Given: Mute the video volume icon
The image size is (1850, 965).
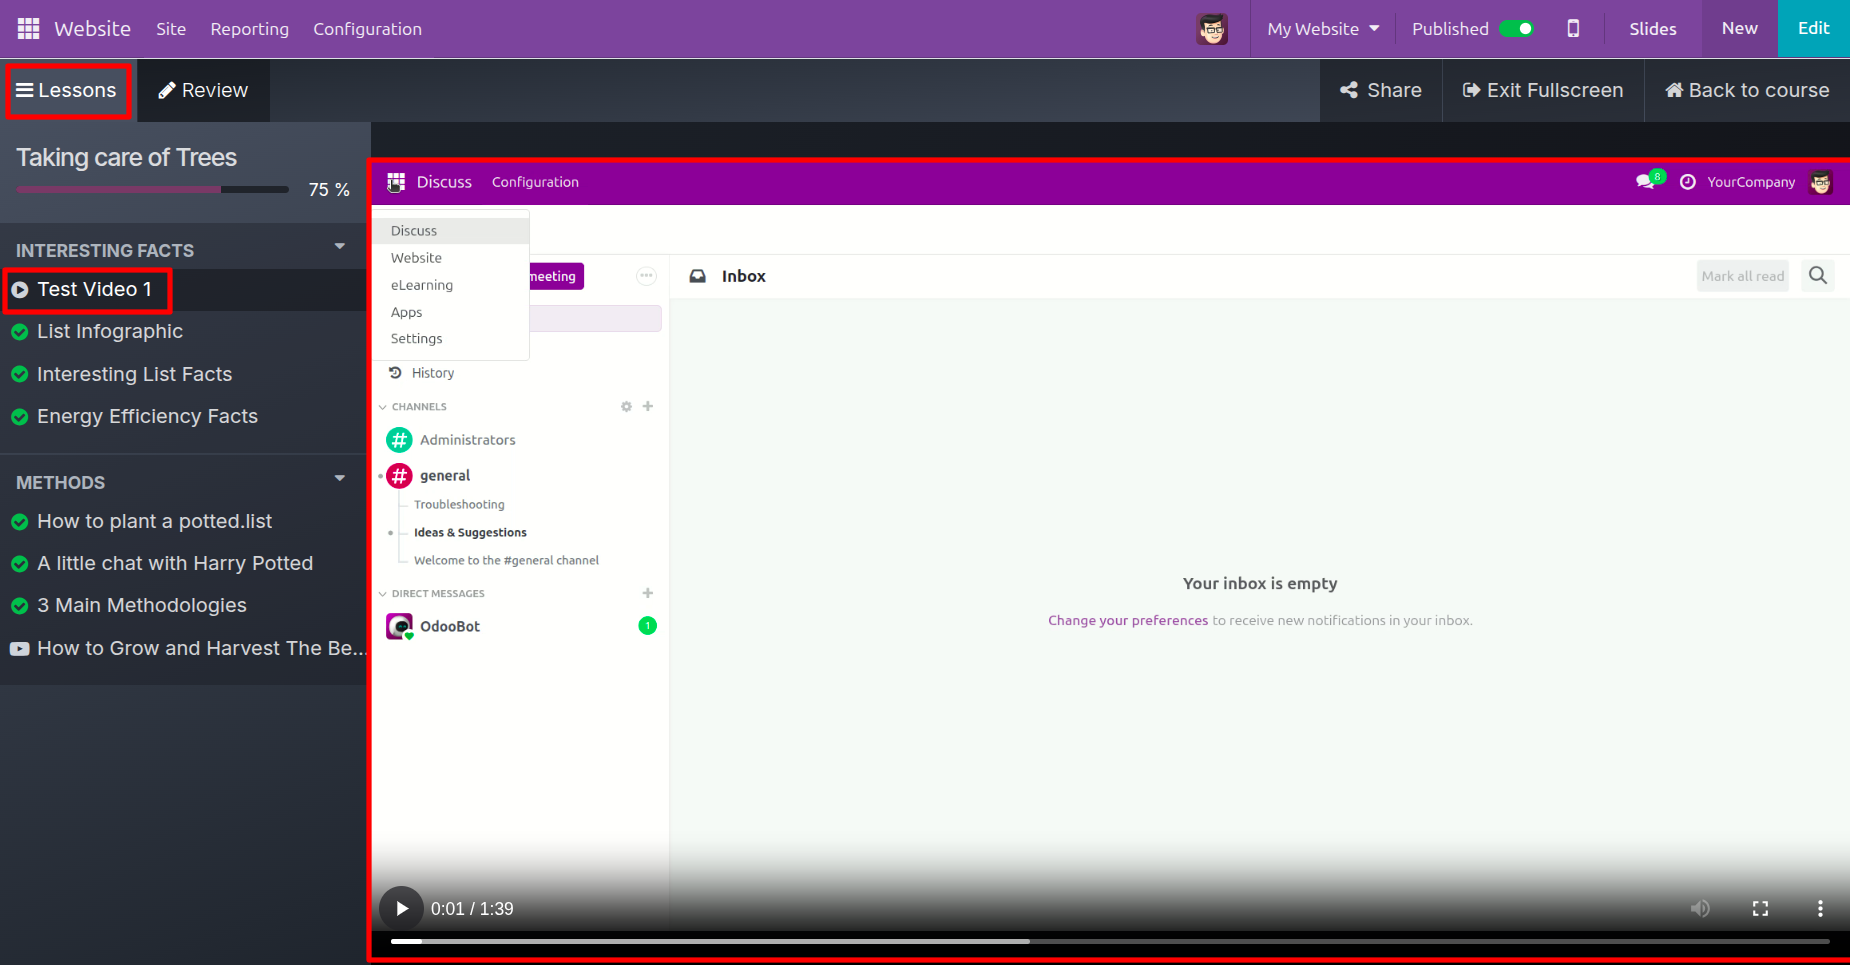Looking at the screenshot, I should point(1700,908).
